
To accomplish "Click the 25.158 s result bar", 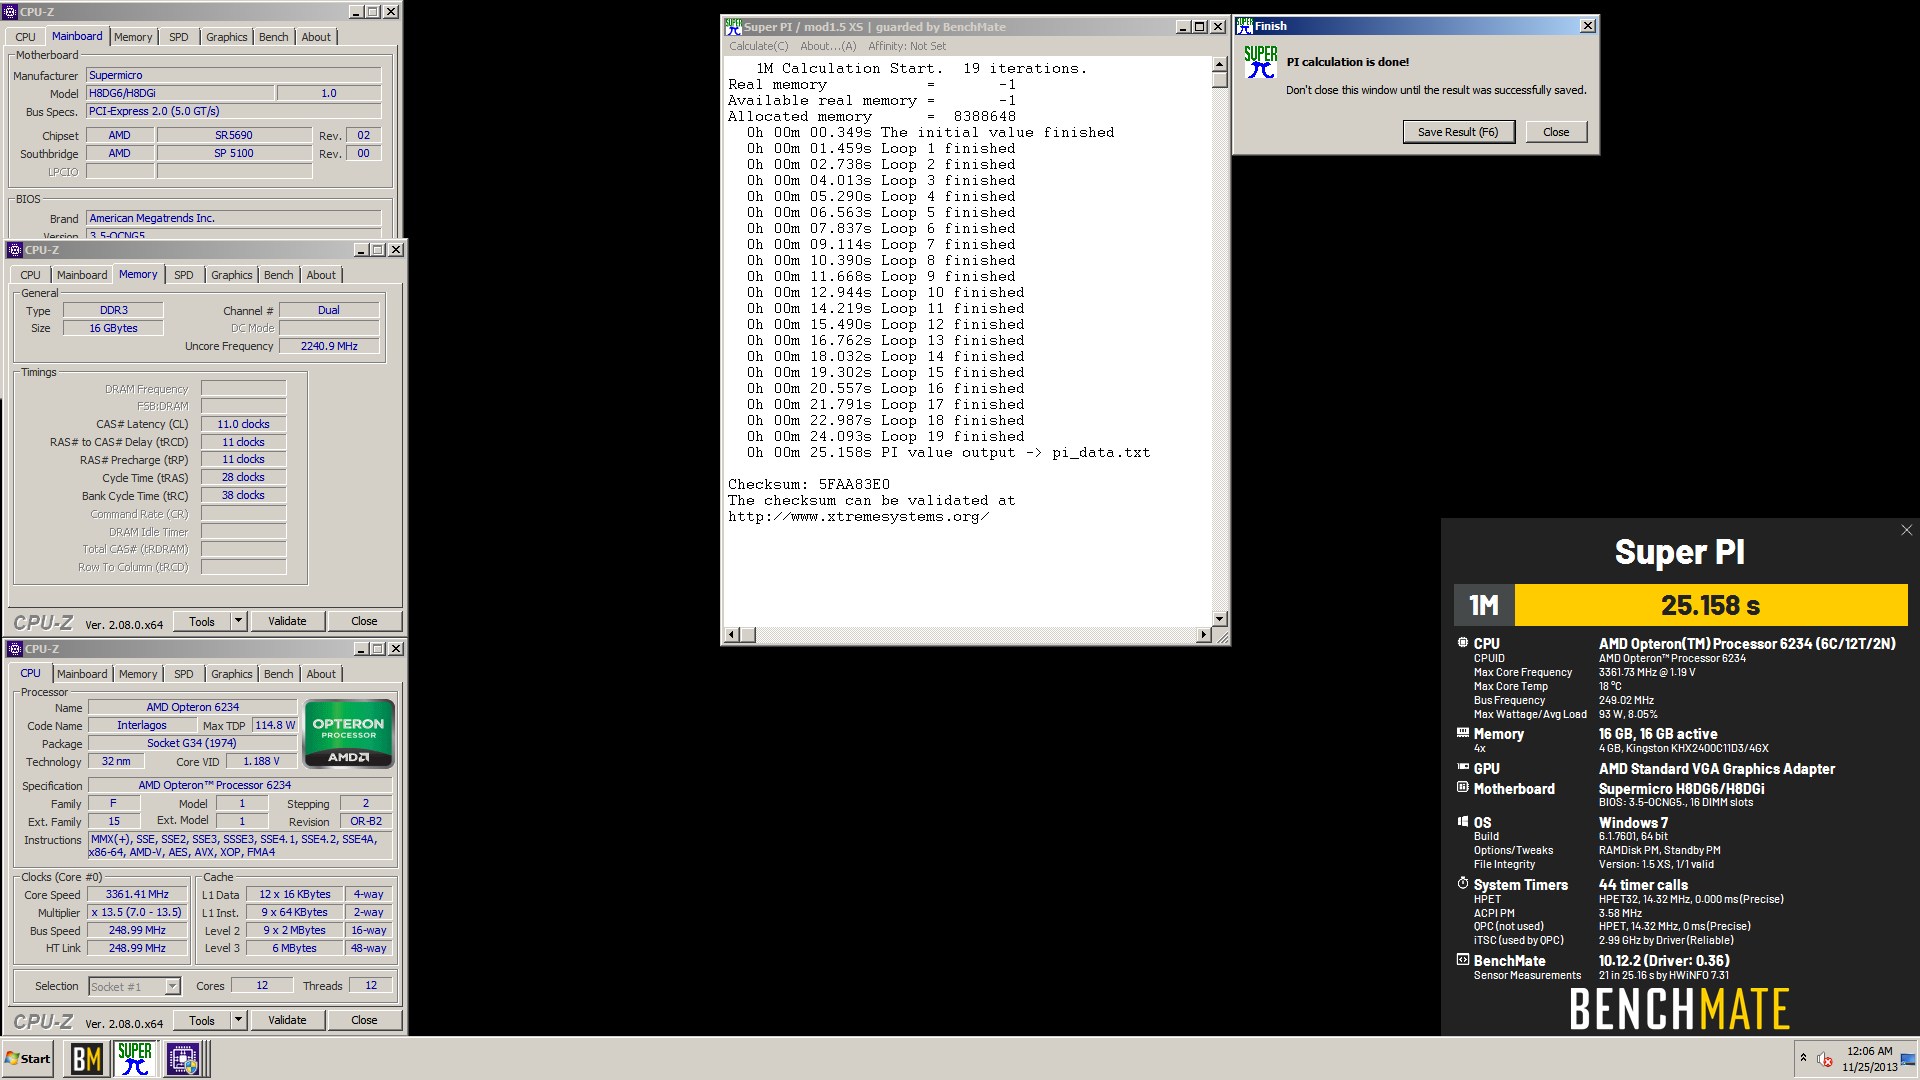I will pos(1711,605).
